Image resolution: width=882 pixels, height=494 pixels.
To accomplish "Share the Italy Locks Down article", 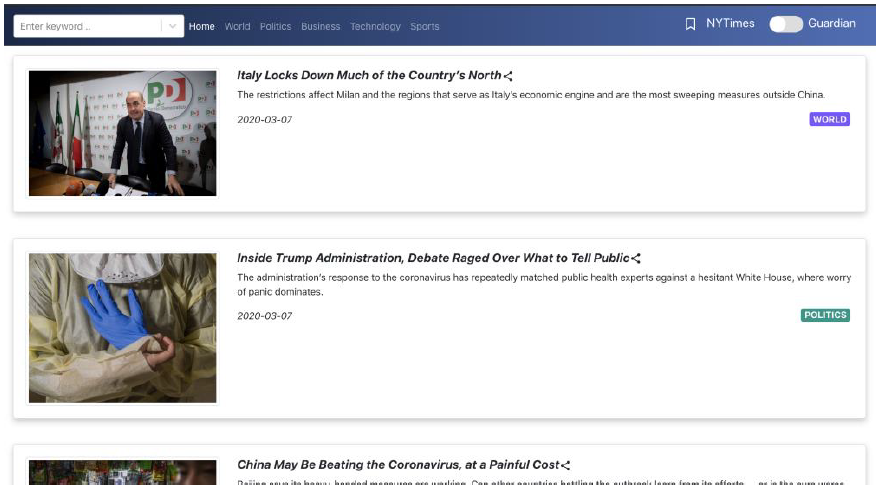I will [x=509, y=76].
